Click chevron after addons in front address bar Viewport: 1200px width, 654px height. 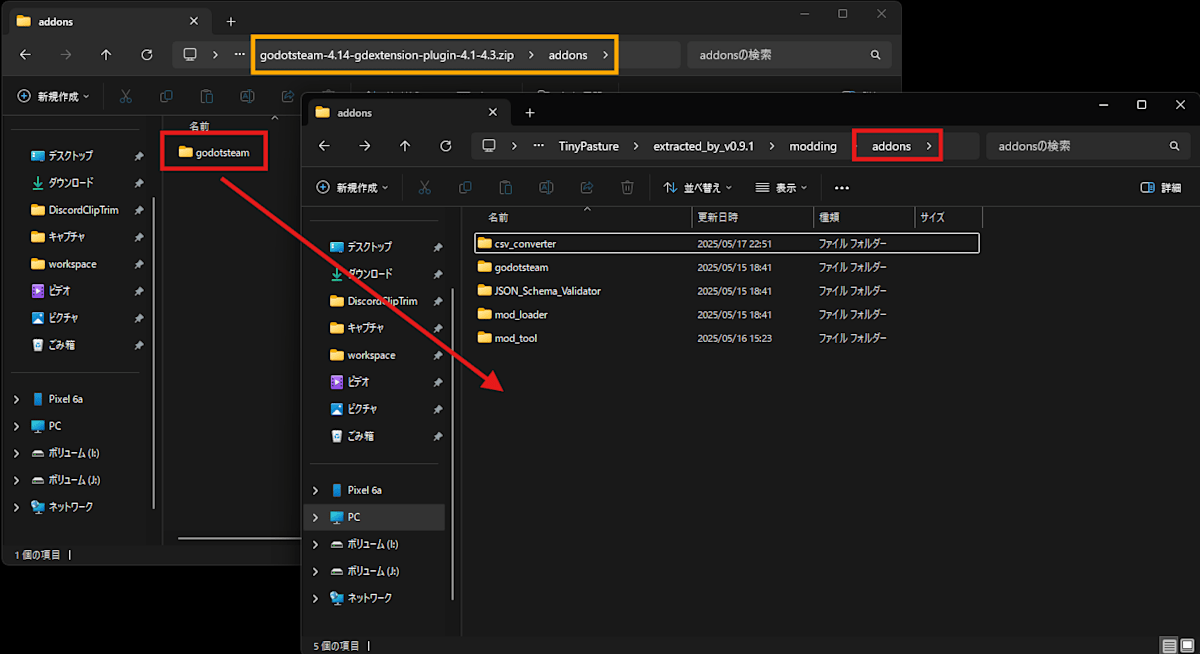point(929,146)
